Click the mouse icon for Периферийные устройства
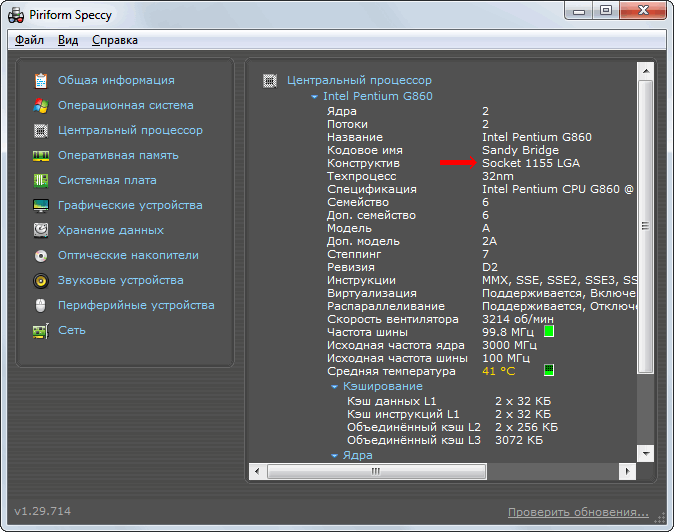Image resolution: width=674 pixels, height=532 pixels. (40, 306)
